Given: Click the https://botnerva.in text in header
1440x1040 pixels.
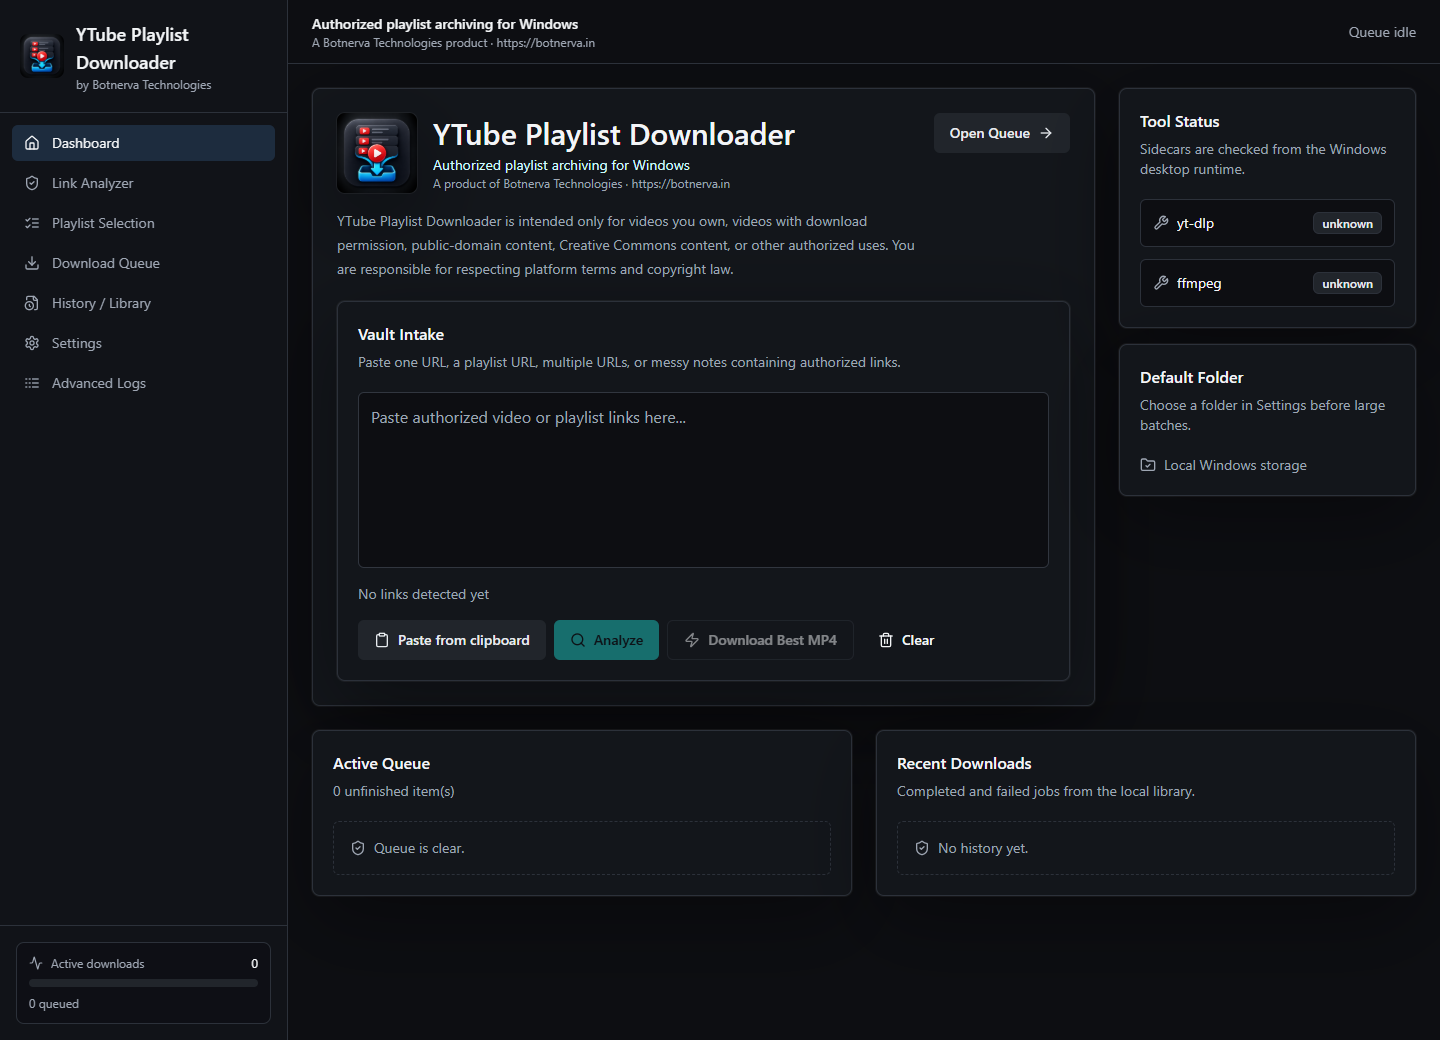Looking at the screenshot, I should coord(546,43).
